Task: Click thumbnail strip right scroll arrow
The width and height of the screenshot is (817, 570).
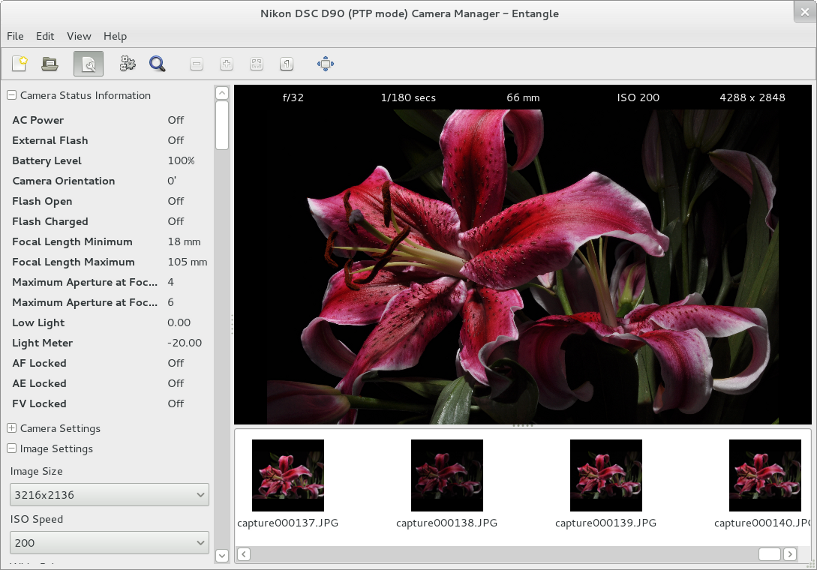Action: click(790, 554)
